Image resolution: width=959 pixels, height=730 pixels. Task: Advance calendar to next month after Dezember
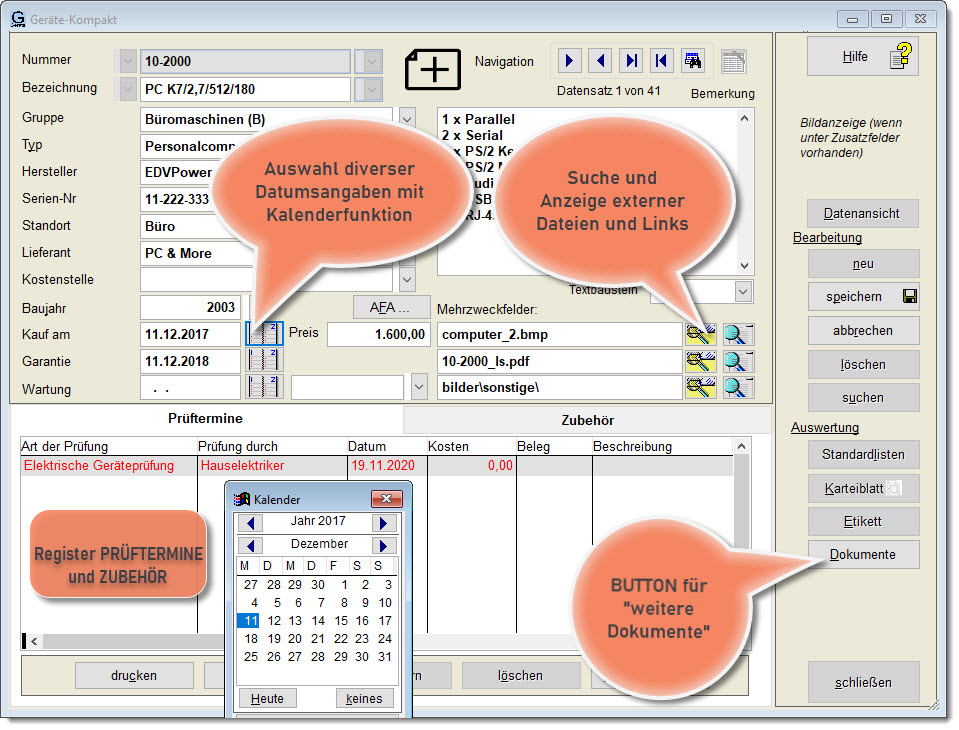pyautogui.click(x=383, y=546)
